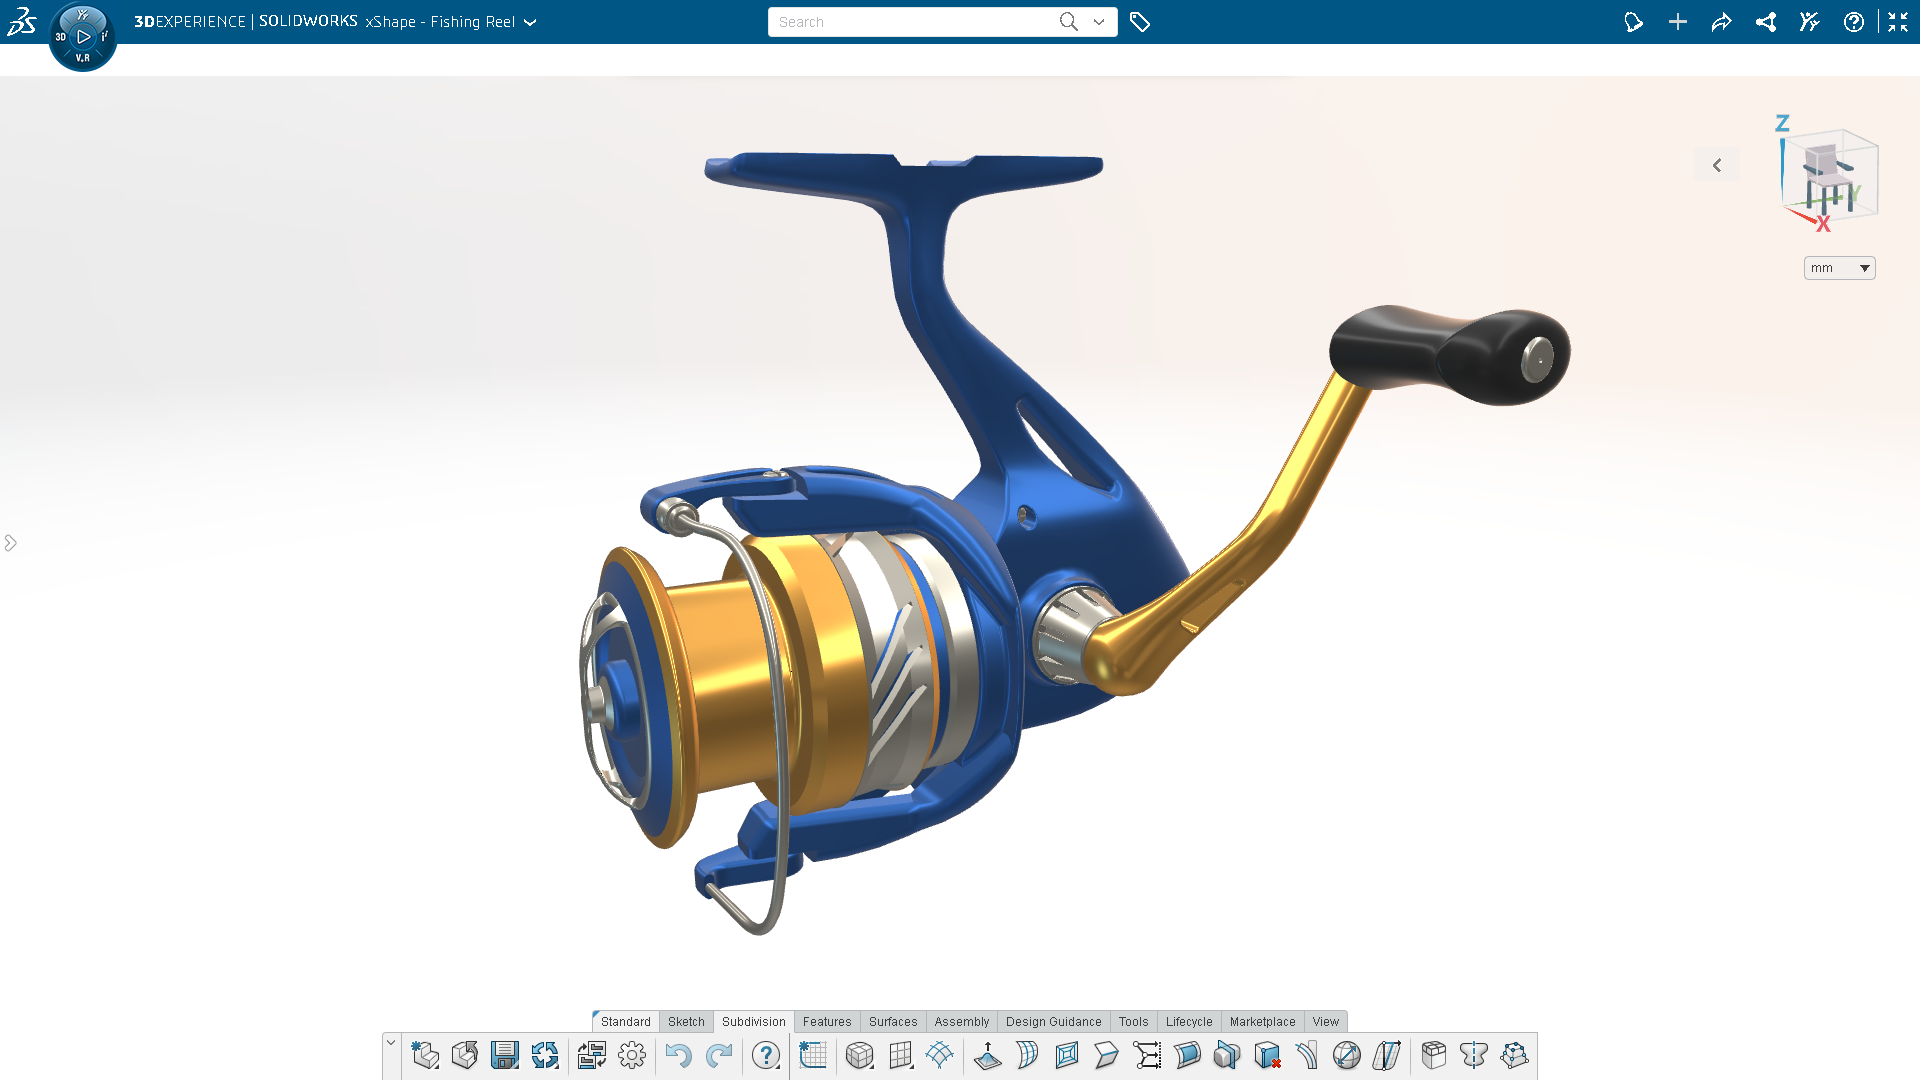Click the tag icon beside the search box

[1140, 22]
